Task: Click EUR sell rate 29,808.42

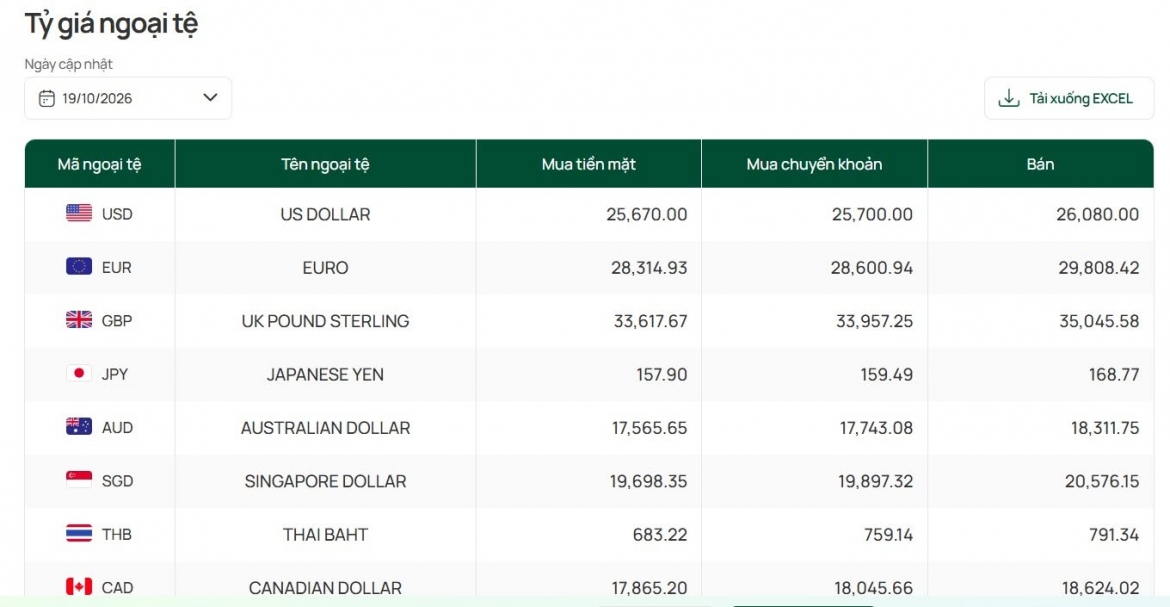Action: pos(1098,267)
